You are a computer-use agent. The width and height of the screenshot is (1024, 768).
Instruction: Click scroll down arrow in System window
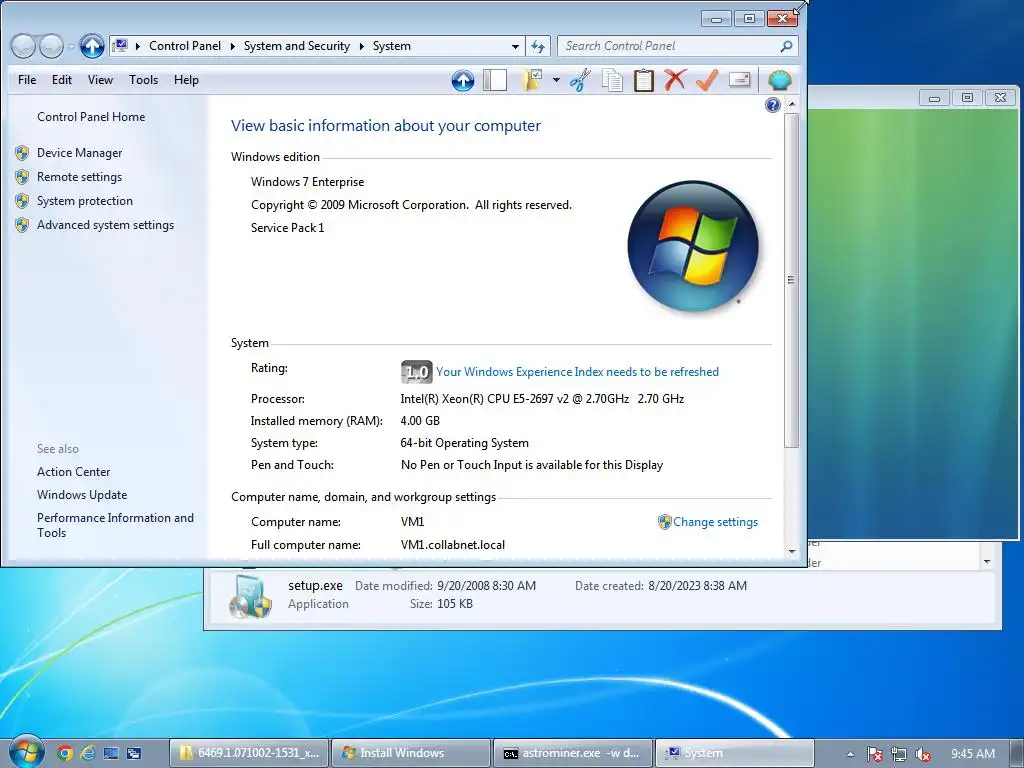pyautogui.click(x=792, y=552)
